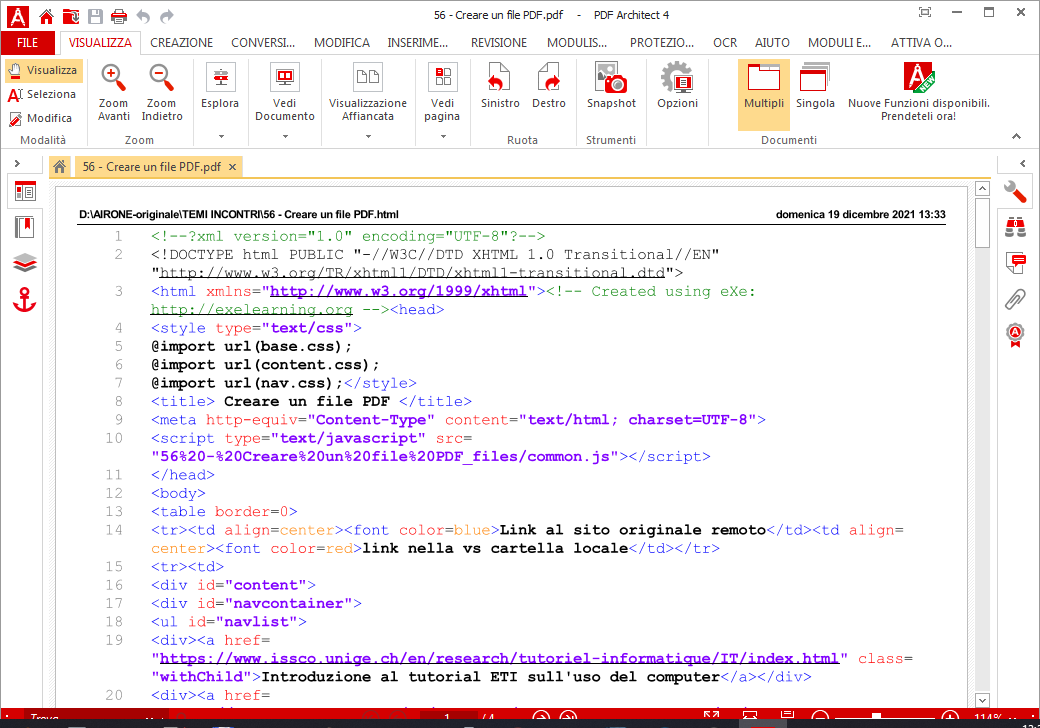Expand the Vedi pagina dropdown
Image resolution: width=1040 pixels, height=728 pixels.
pos(443,137)
